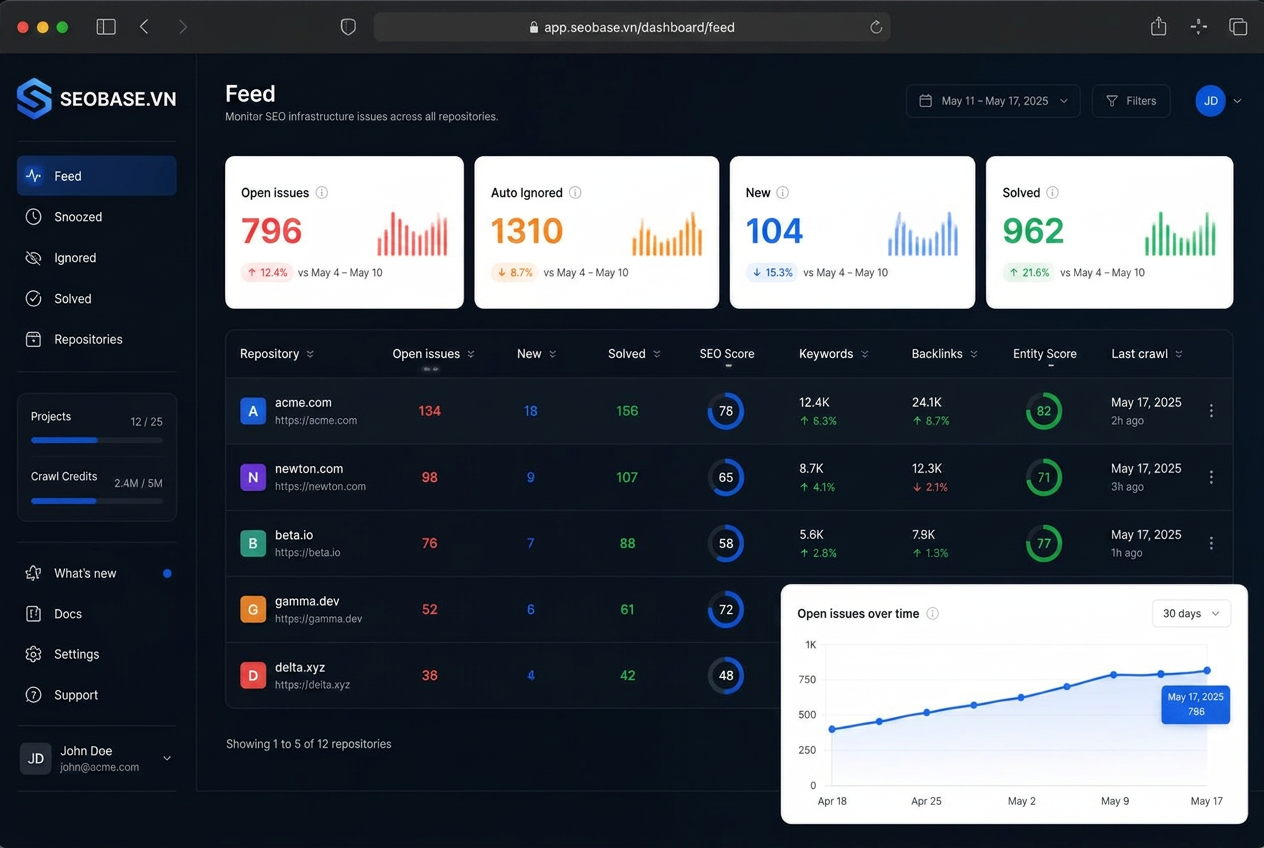Click the browser address bar
The width and height of the screenshot is (1264, 848).
click(x=632, y=27)
